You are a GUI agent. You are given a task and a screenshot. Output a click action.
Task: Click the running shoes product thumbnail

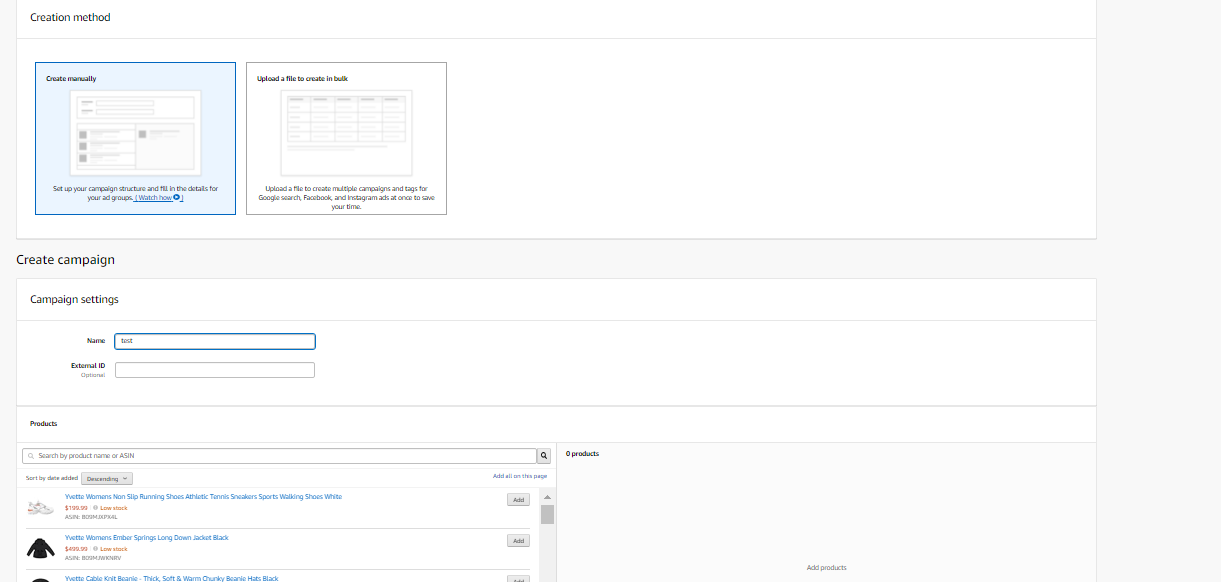pos(40,506)
